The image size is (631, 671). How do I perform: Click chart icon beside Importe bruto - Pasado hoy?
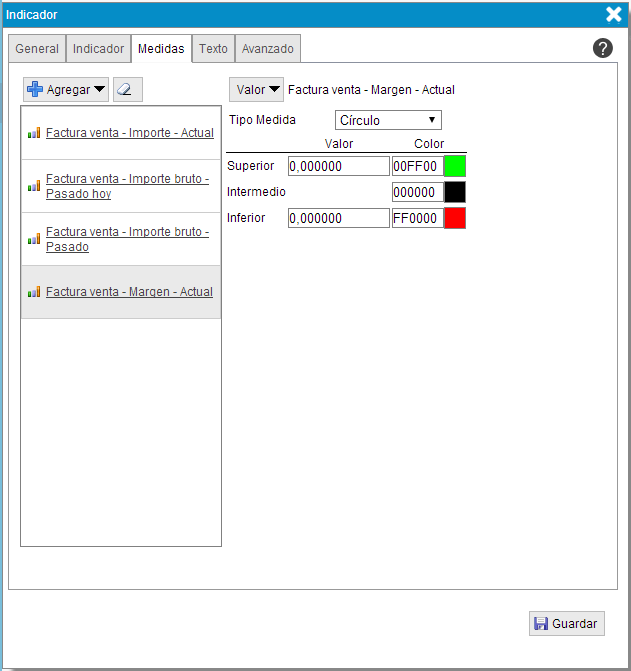pyautogui.click(x=33, y=186)
